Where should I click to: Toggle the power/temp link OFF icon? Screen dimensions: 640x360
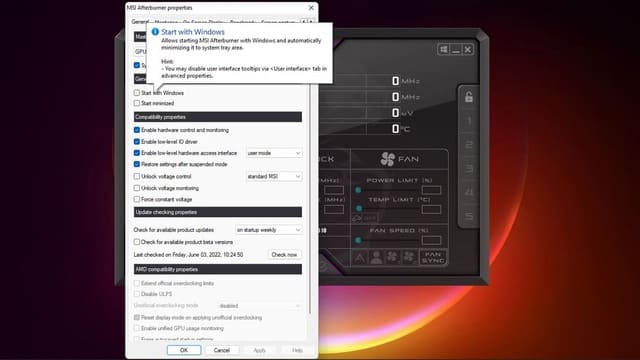tap(365, 218)
